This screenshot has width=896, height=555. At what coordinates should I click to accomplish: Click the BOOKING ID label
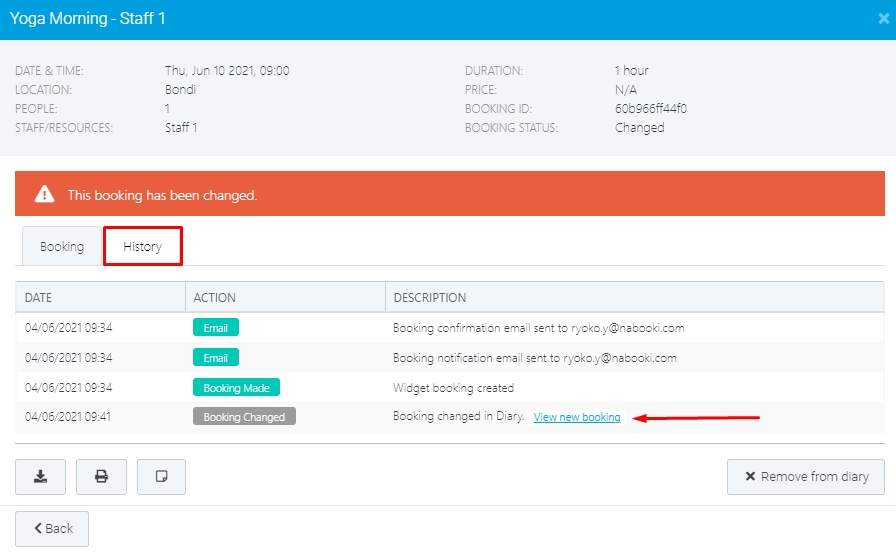pyautogui.click(x=498, y=109)
